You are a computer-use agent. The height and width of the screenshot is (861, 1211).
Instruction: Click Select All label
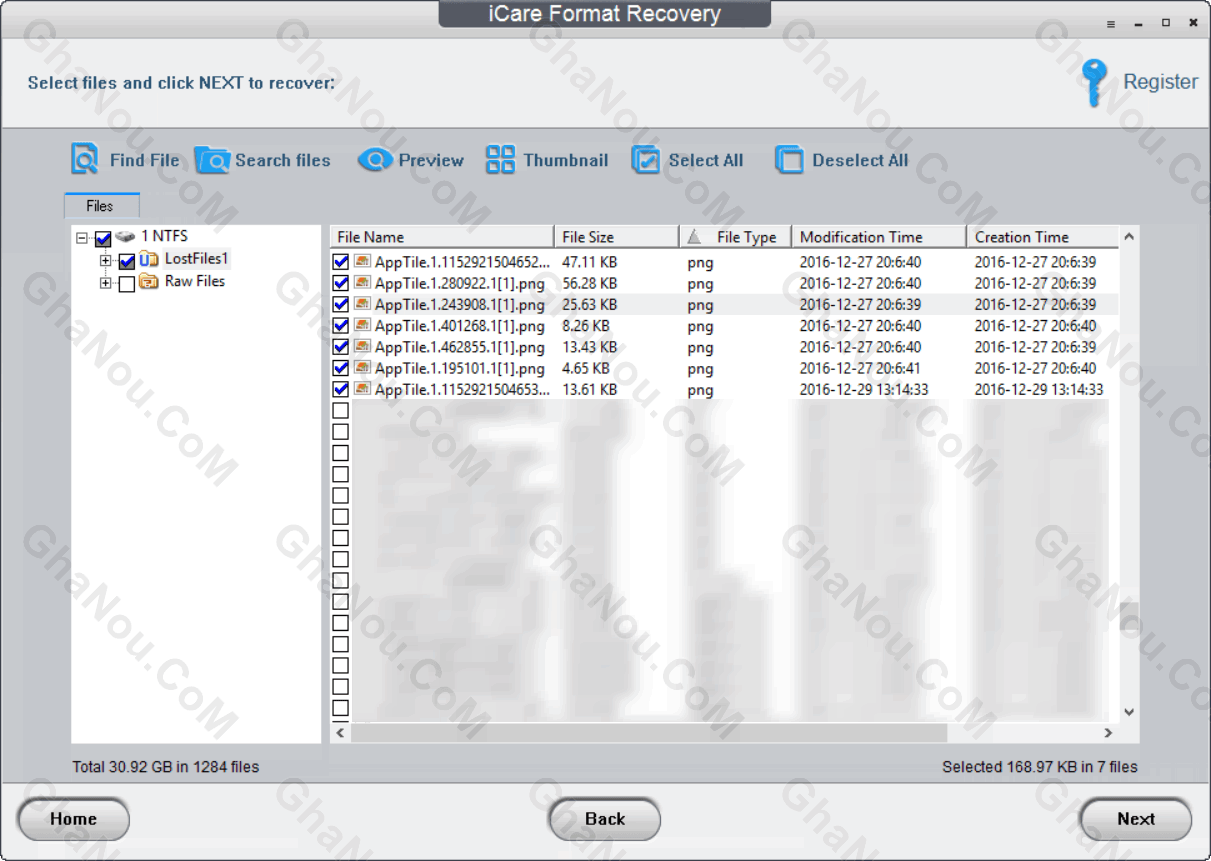click(706, 160)
